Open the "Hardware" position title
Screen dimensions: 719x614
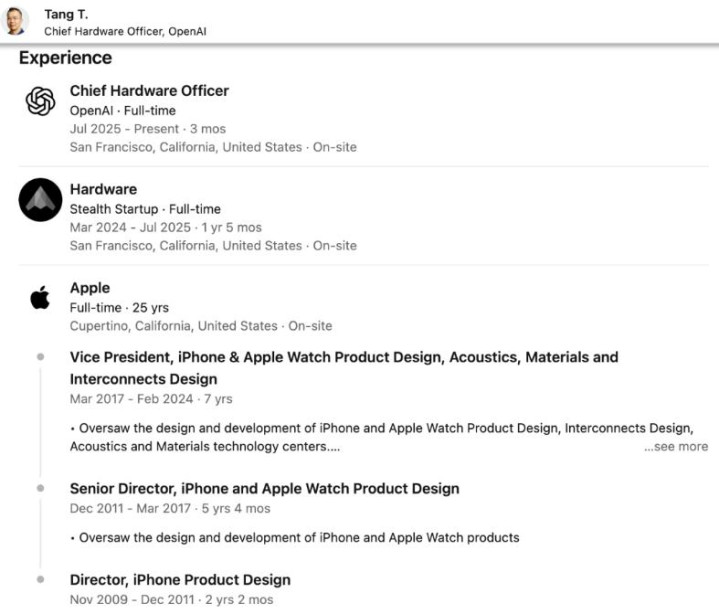[x=103, y=189]
